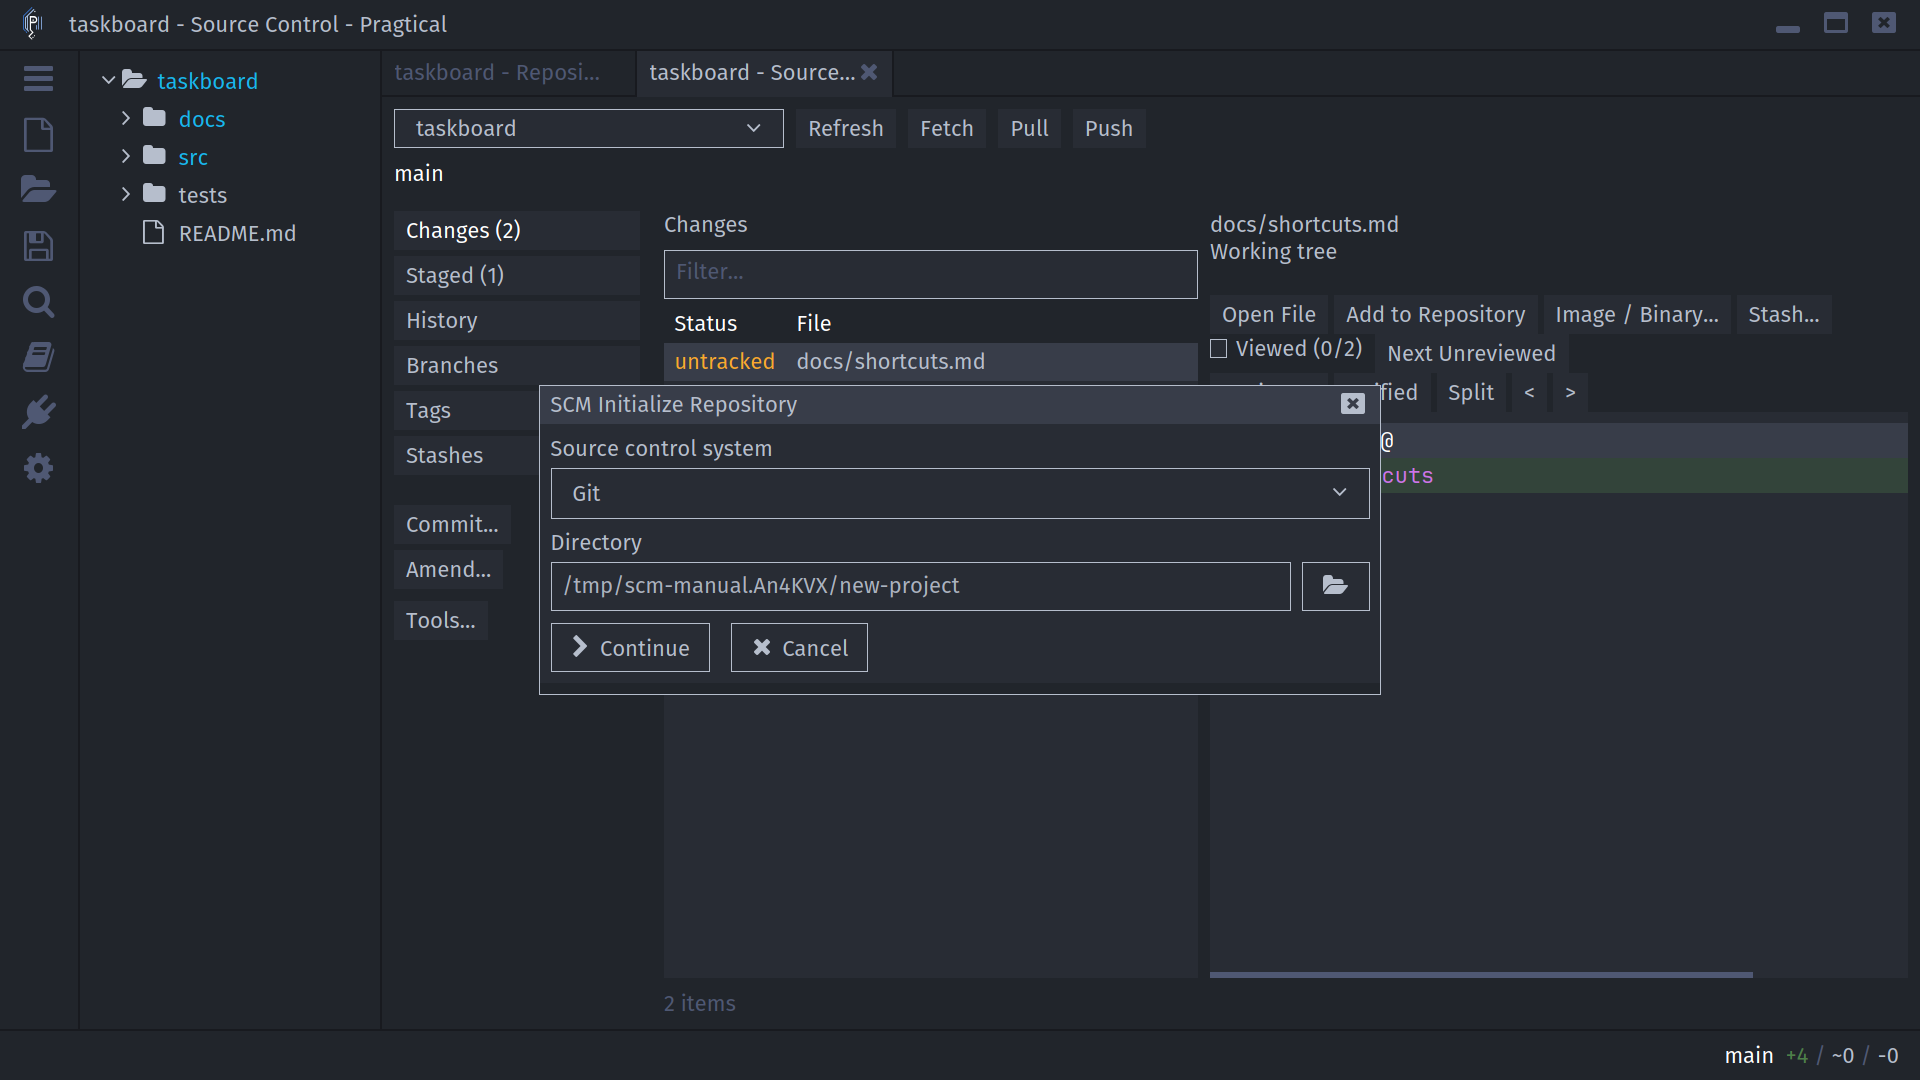Click the Next Unreviewed button
Screen dimensions: 1920x1080
(1471, 353)
